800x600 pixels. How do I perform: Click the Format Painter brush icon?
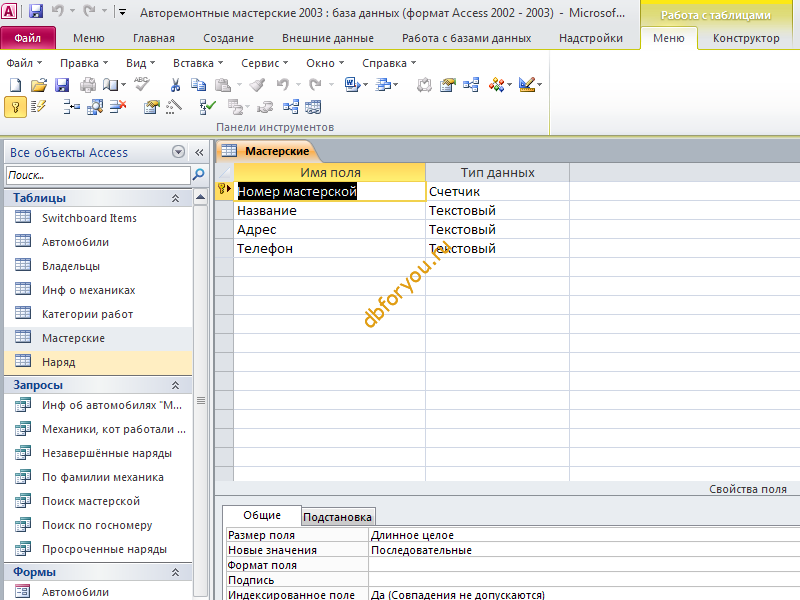point(258,85)
